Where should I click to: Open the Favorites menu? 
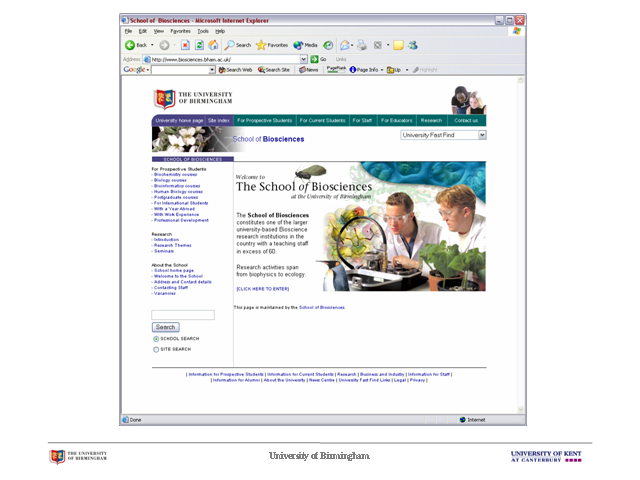tap(180, 31)
